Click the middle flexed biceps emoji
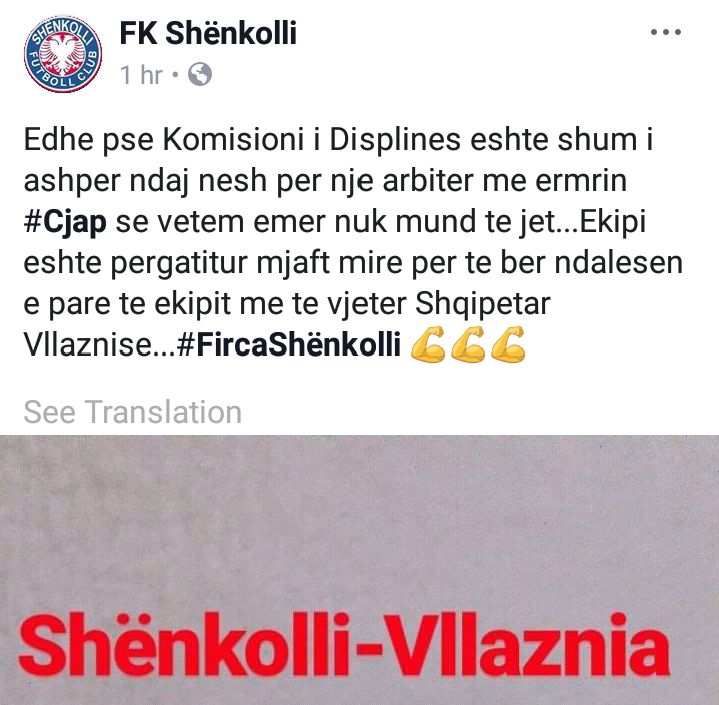This screenshot has height=705, width=719. (x=468, y=345)
